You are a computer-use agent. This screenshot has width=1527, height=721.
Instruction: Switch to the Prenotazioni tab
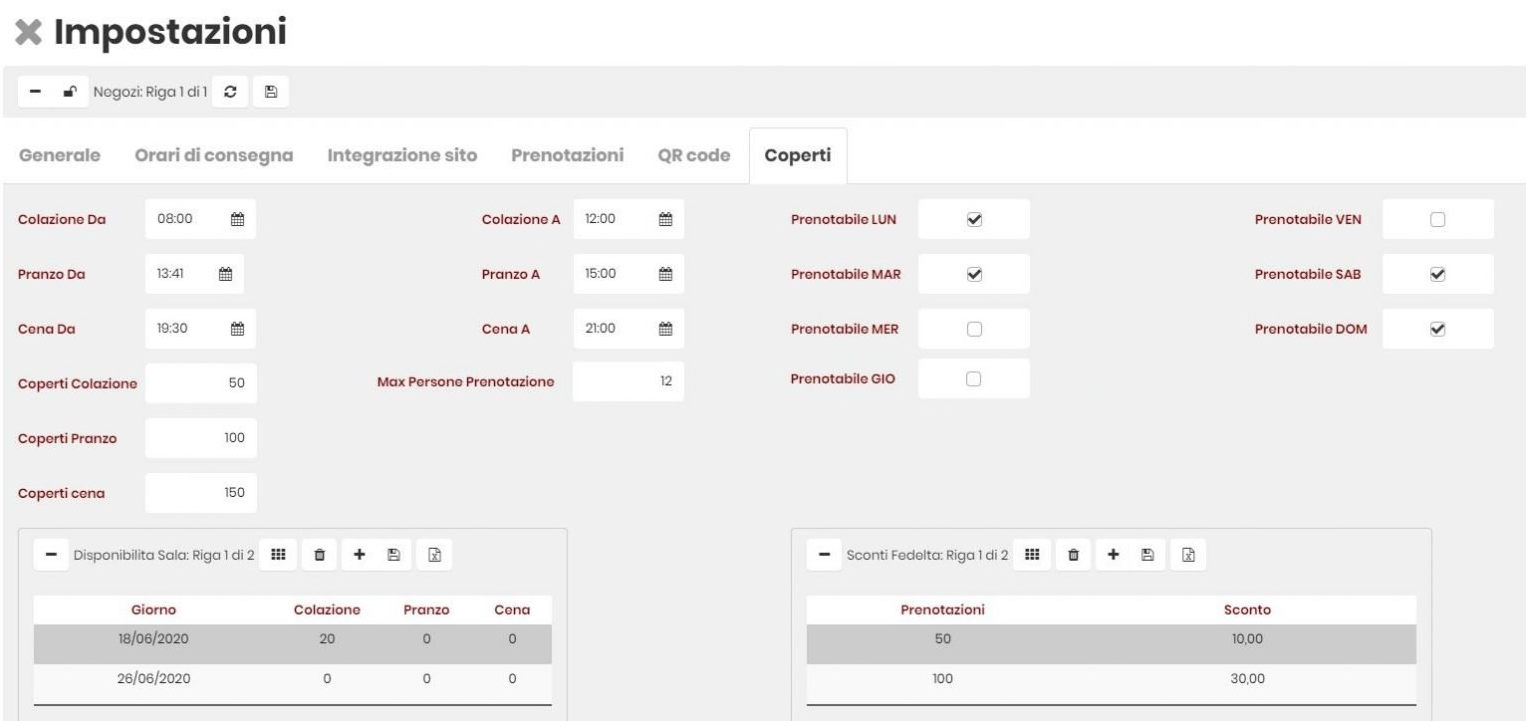(x=567, y=156)
